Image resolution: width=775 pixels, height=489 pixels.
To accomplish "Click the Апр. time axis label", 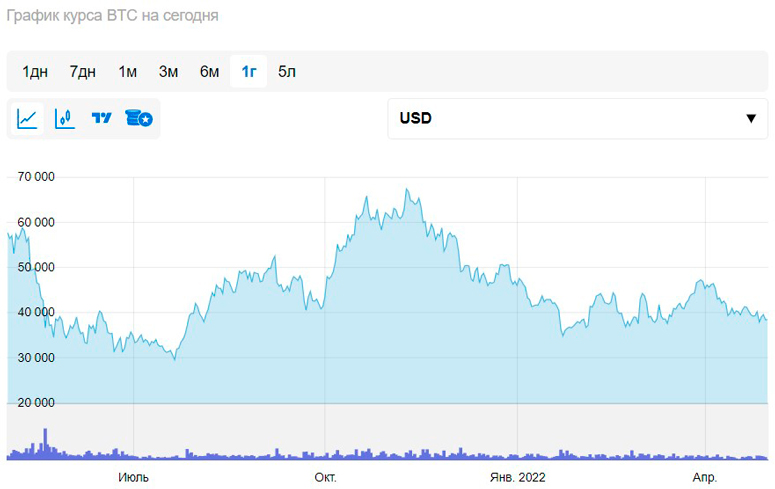I will 705,477.
